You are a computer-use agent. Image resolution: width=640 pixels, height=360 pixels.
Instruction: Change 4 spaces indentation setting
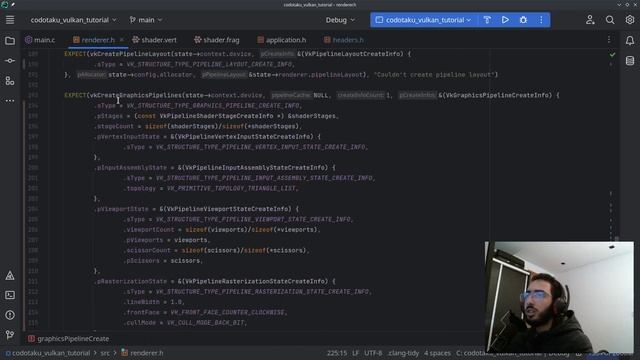coord(437,353)
